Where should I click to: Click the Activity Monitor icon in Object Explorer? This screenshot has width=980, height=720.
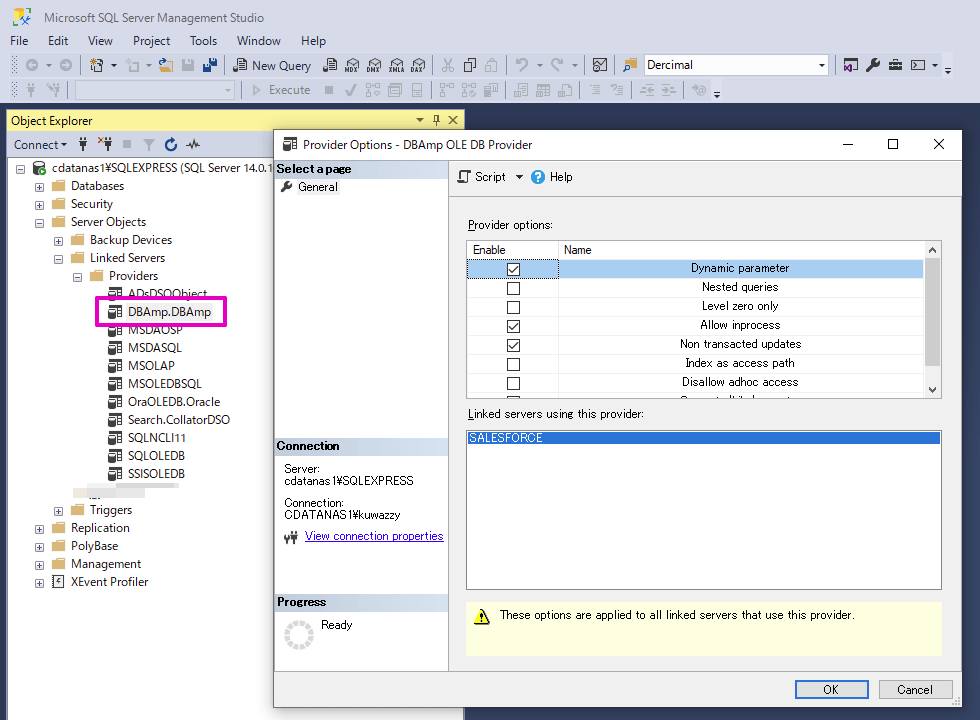pyautogui.click(x=193, y=145)
